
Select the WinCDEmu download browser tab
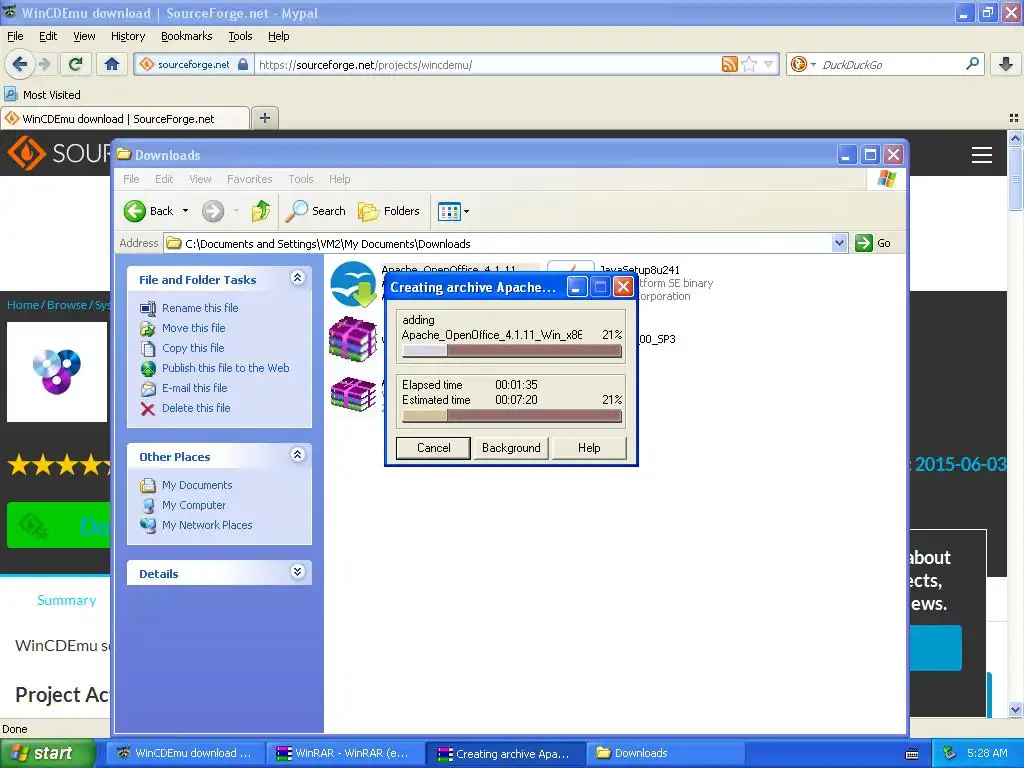pos(125,118)
